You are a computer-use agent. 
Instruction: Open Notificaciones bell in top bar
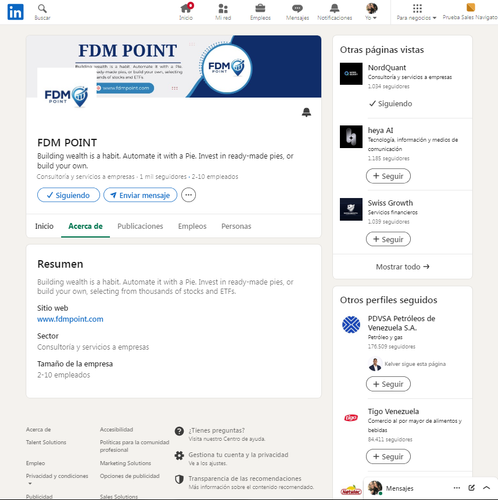tap(335, 12)
